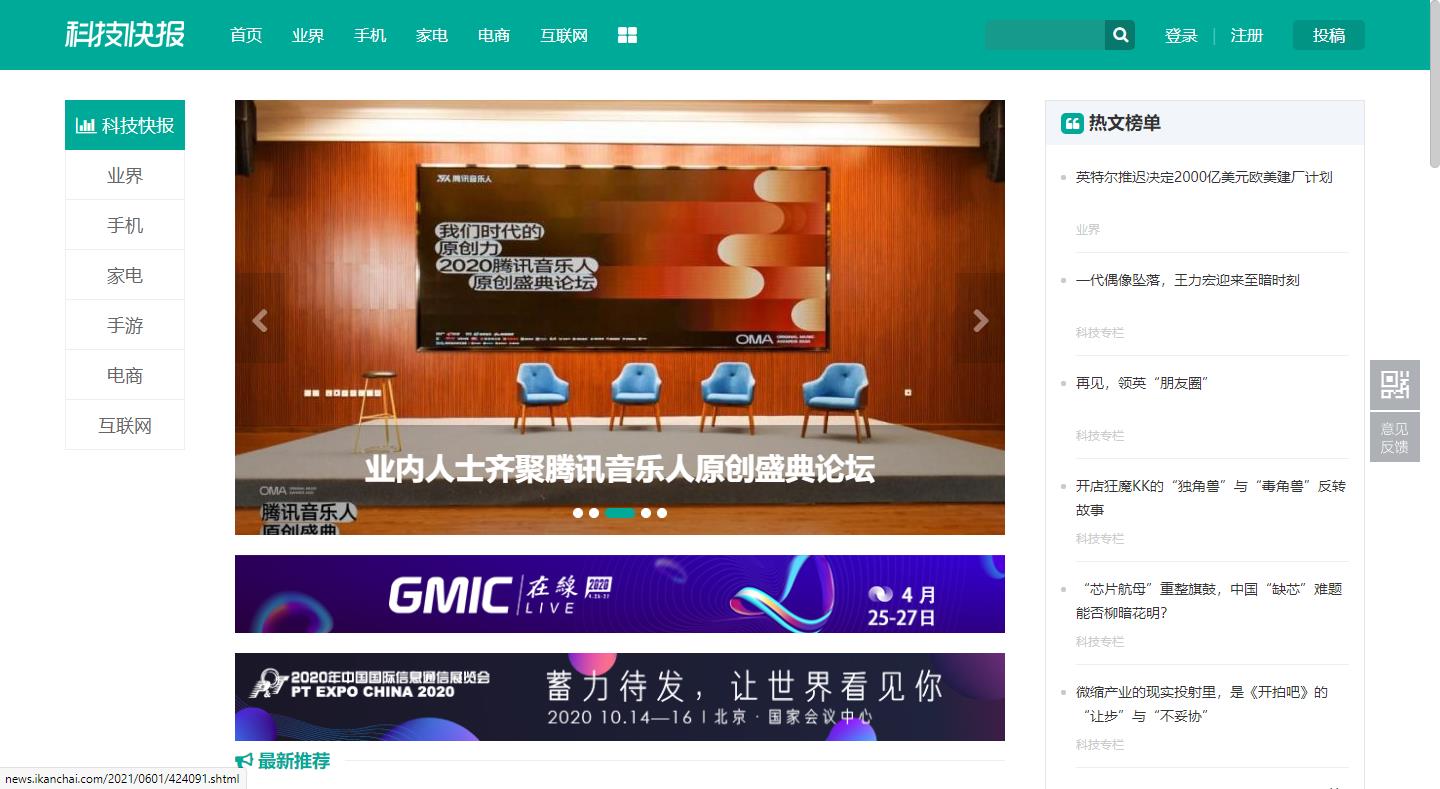The image size is (1440, 789).
Task: Click 科技专栏 tag under 王力宏 article
Action: pyautogui.click(x=1100, y=332)
